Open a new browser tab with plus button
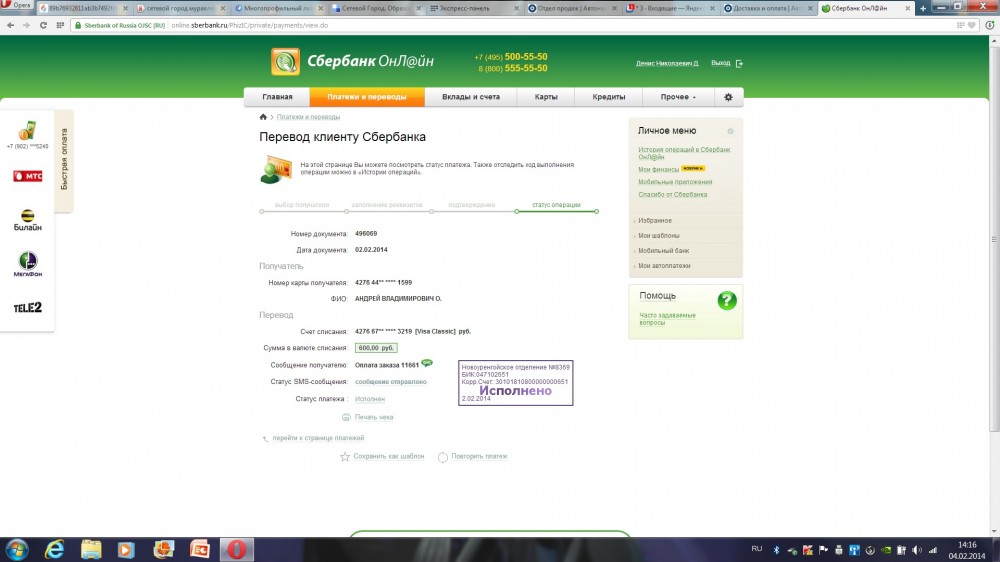1000x562 pixels. point(923,8)
